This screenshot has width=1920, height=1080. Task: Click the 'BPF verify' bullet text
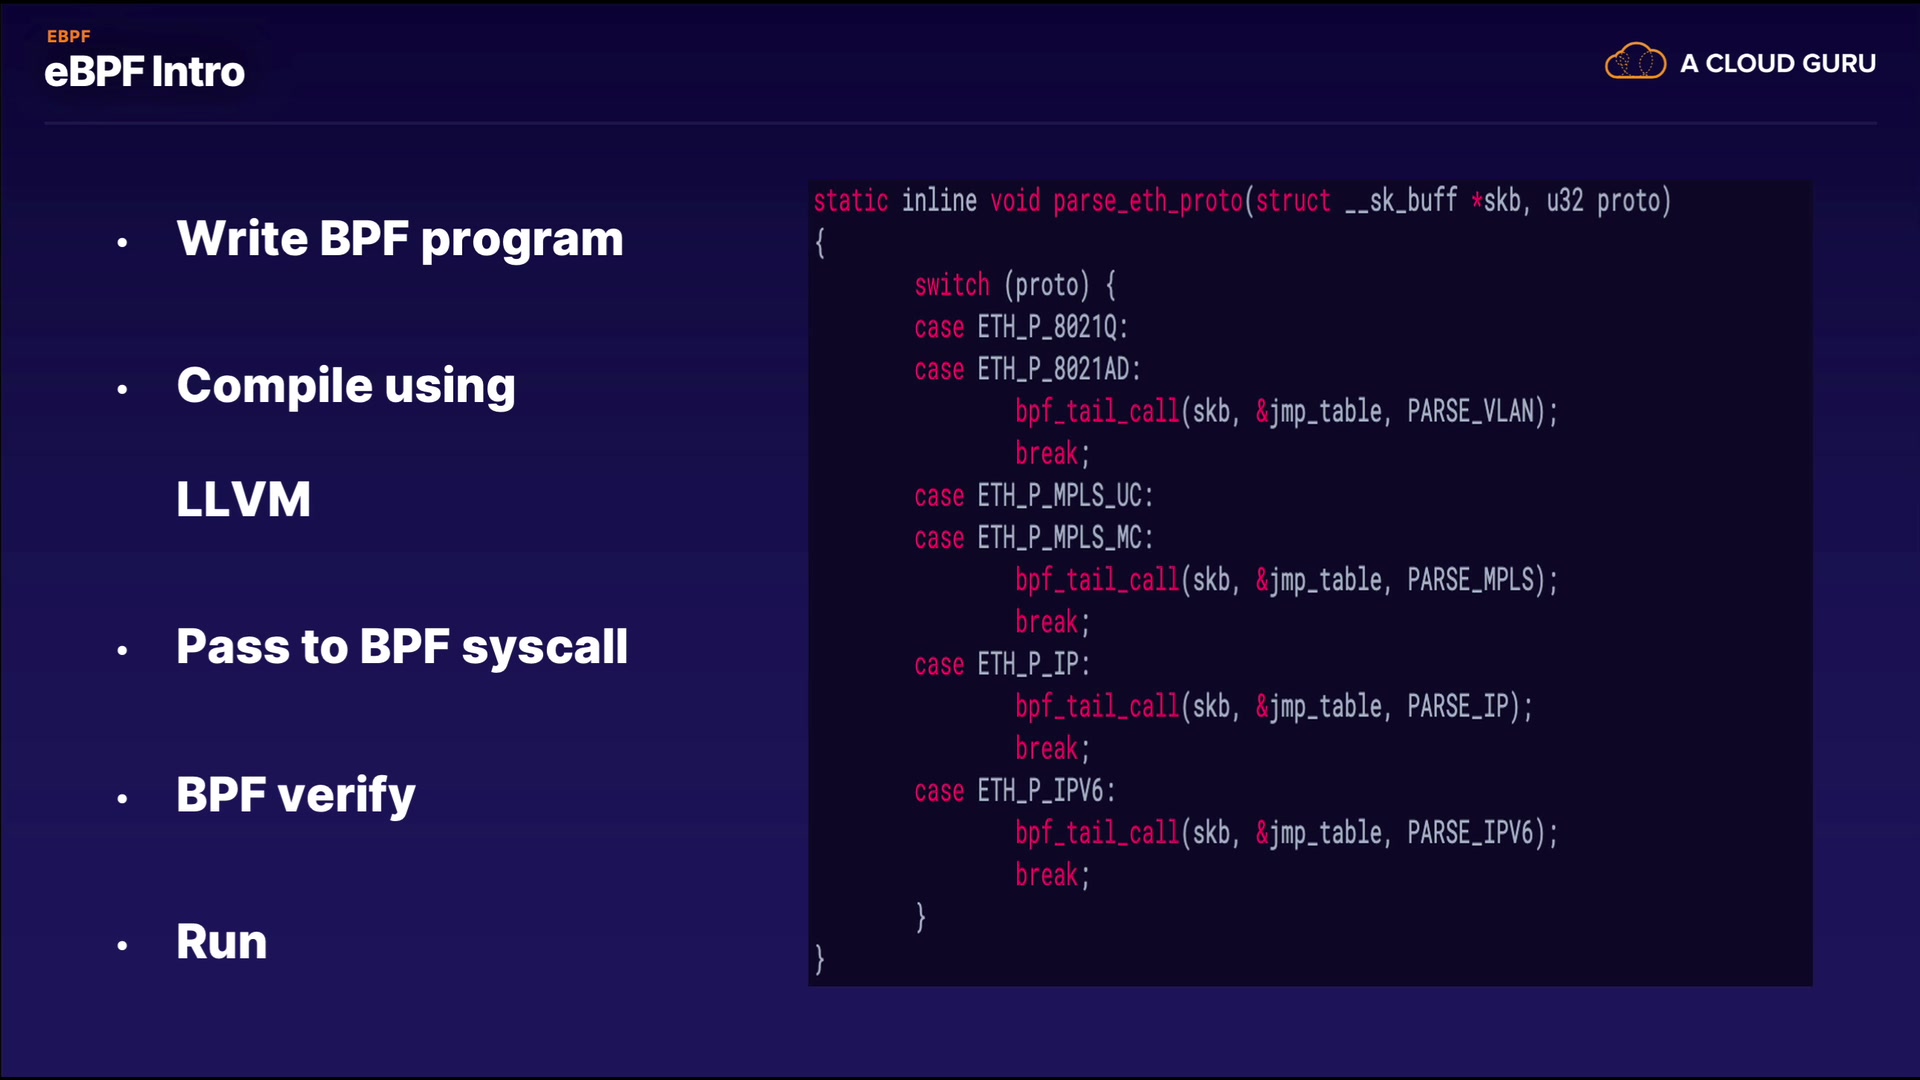pos(295,795)
